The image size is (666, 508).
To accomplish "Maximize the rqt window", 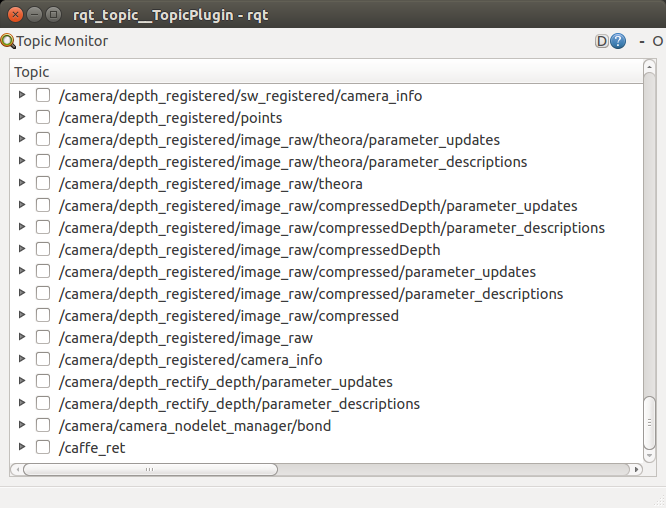I will [53, 14].
